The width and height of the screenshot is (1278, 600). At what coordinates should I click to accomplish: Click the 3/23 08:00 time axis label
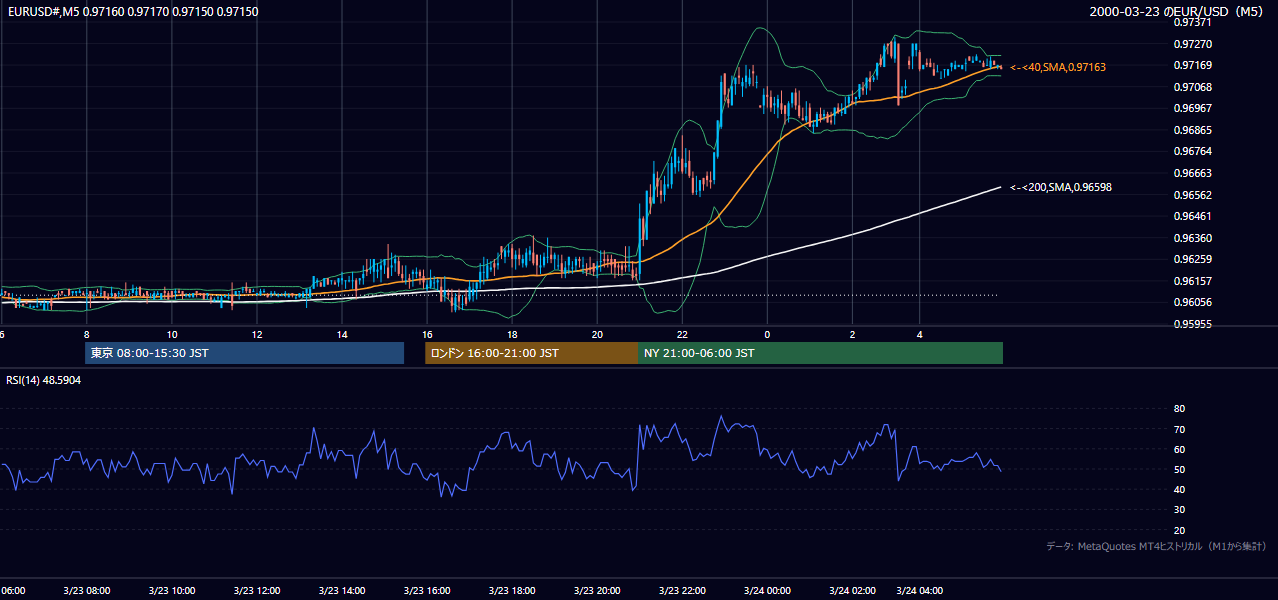[86, 590]
